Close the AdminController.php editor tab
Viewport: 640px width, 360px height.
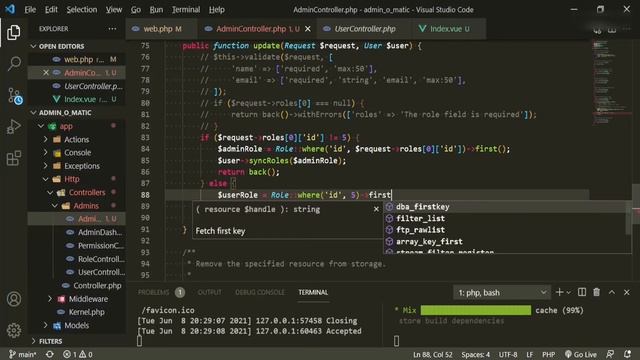(308, 29)
